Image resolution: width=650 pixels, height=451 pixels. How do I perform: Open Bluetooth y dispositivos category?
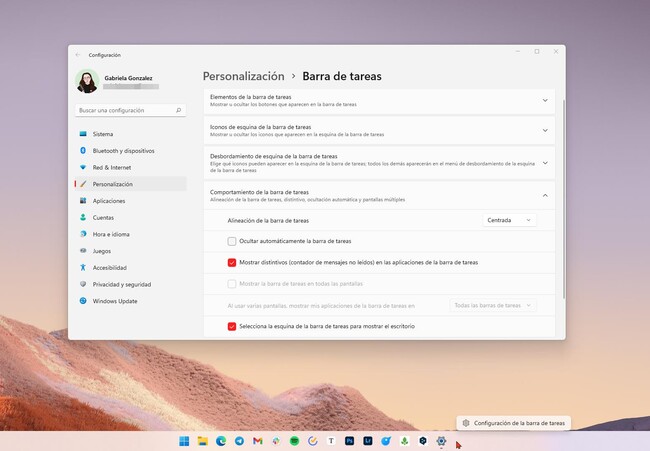(131, 151)
